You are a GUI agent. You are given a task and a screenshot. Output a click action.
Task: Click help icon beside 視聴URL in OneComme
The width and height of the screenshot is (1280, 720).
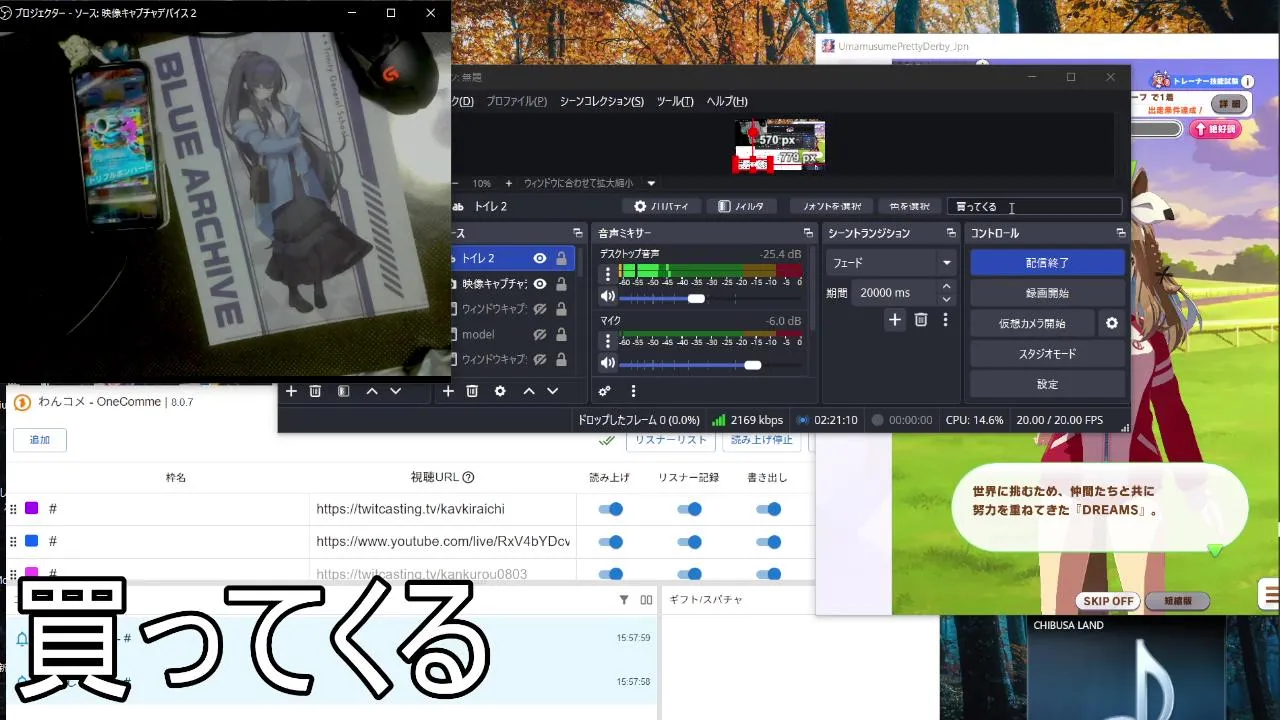tap(468, 477)
